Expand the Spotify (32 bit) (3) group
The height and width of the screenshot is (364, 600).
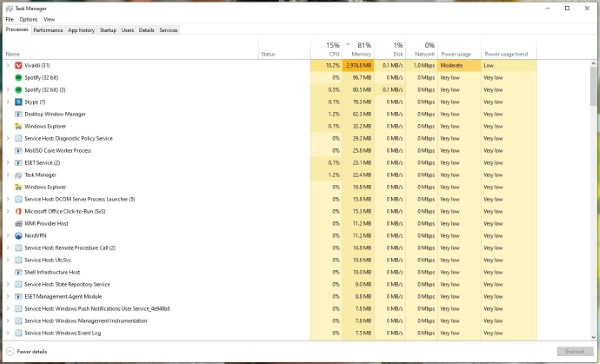tap(8, 90)
